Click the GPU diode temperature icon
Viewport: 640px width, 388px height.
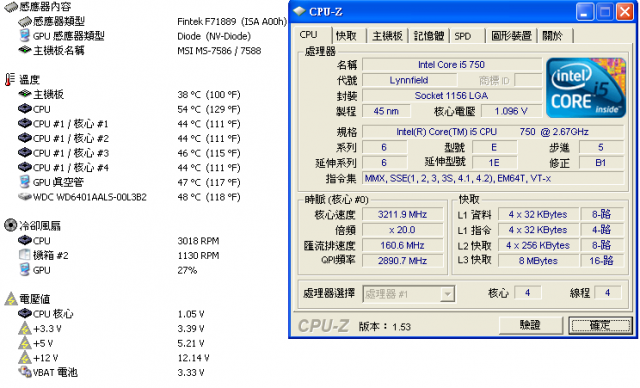(x=24, y=182)
